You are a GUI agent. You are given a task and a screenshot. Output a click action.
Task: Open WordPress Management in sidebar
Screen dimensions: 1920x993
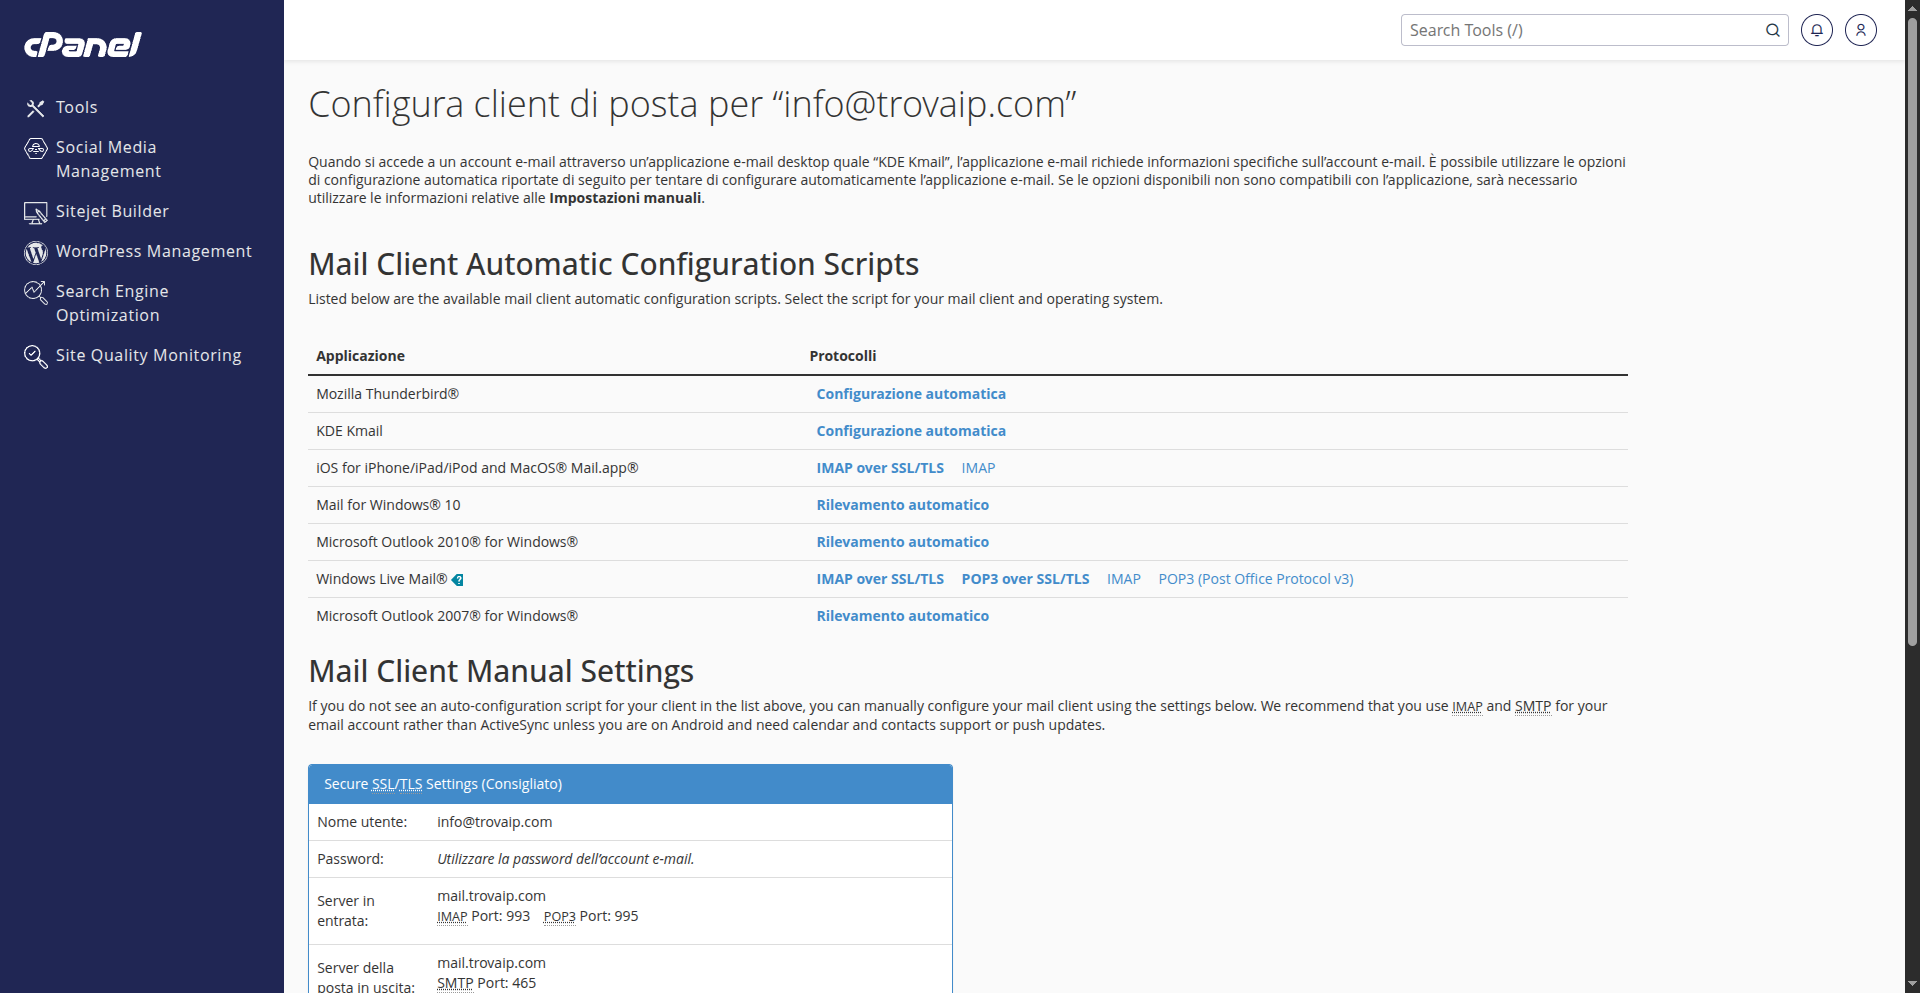pyautogui.click(x=154, y=251)
